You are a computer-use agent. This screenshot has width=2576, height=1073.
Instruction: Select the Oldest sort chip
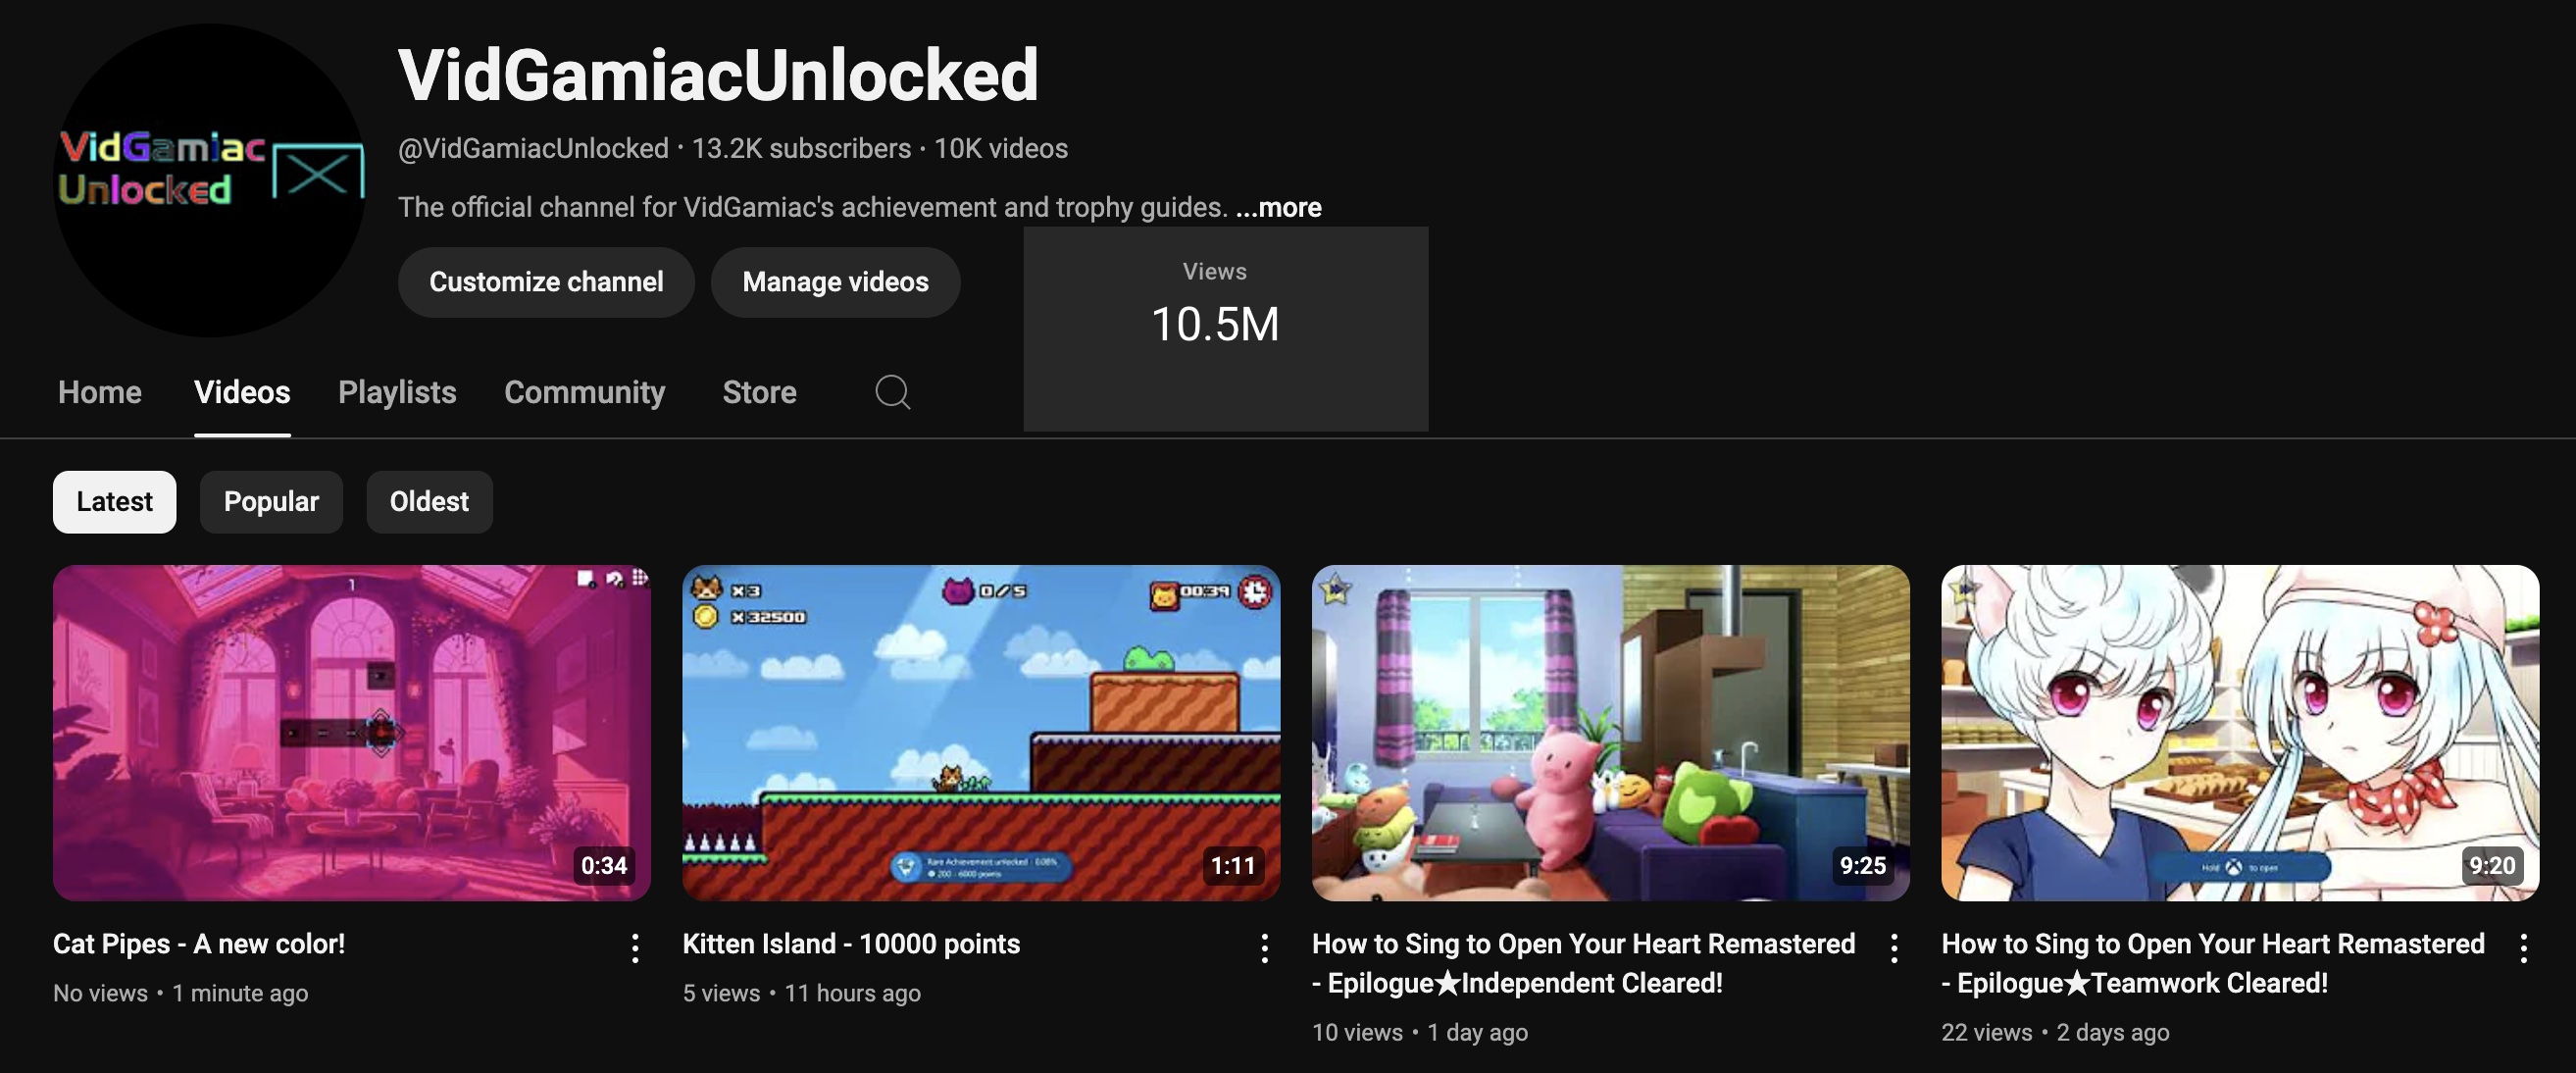pos(429,502)
